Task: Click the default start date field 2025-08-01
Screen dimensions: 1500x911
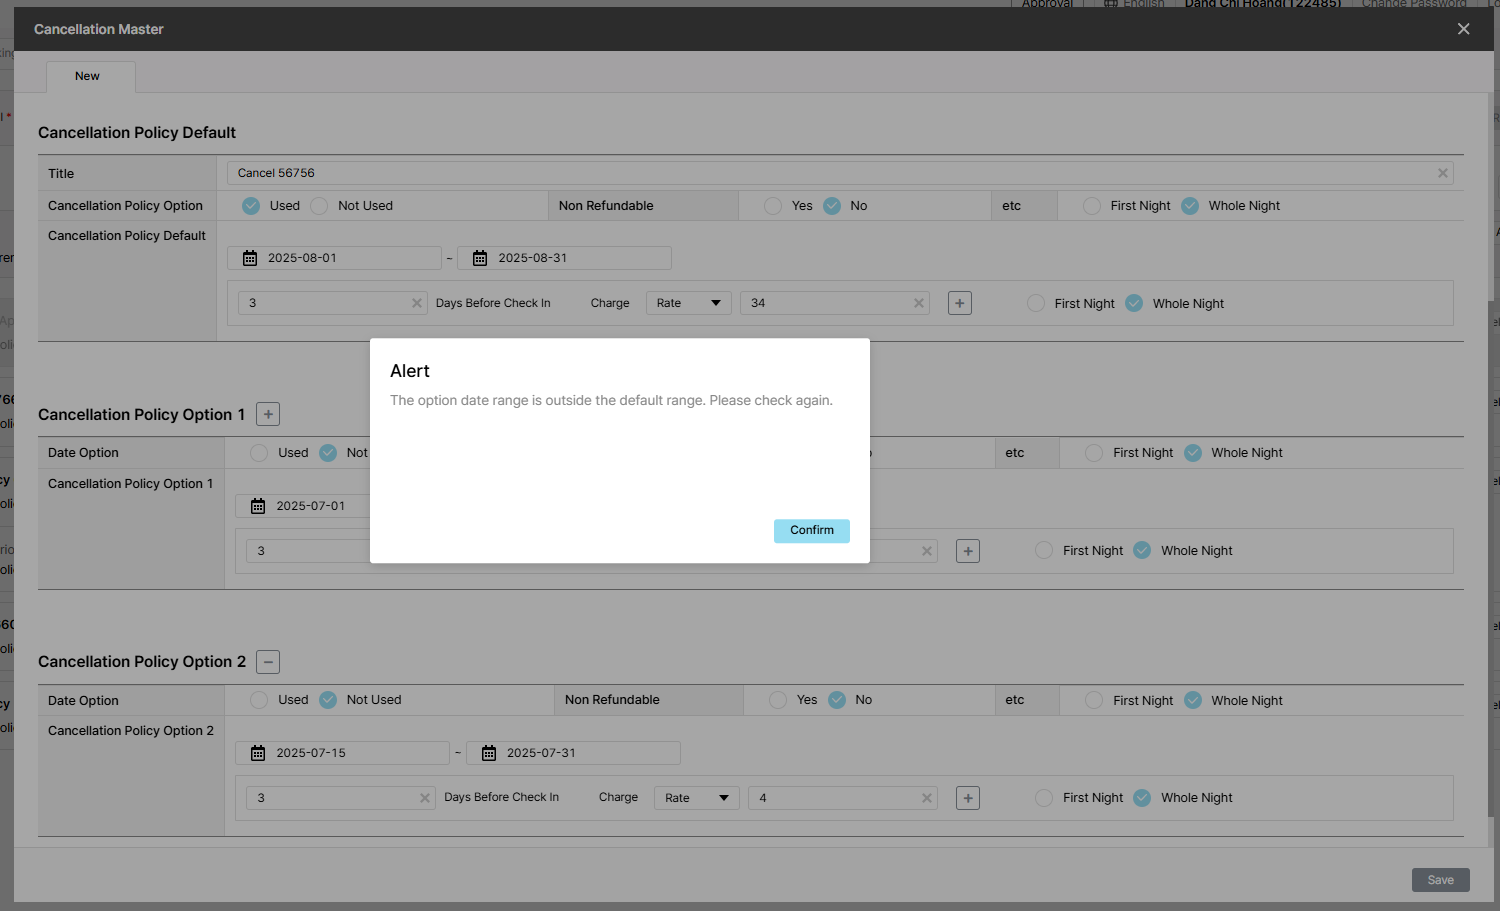Action: [334, 258]
